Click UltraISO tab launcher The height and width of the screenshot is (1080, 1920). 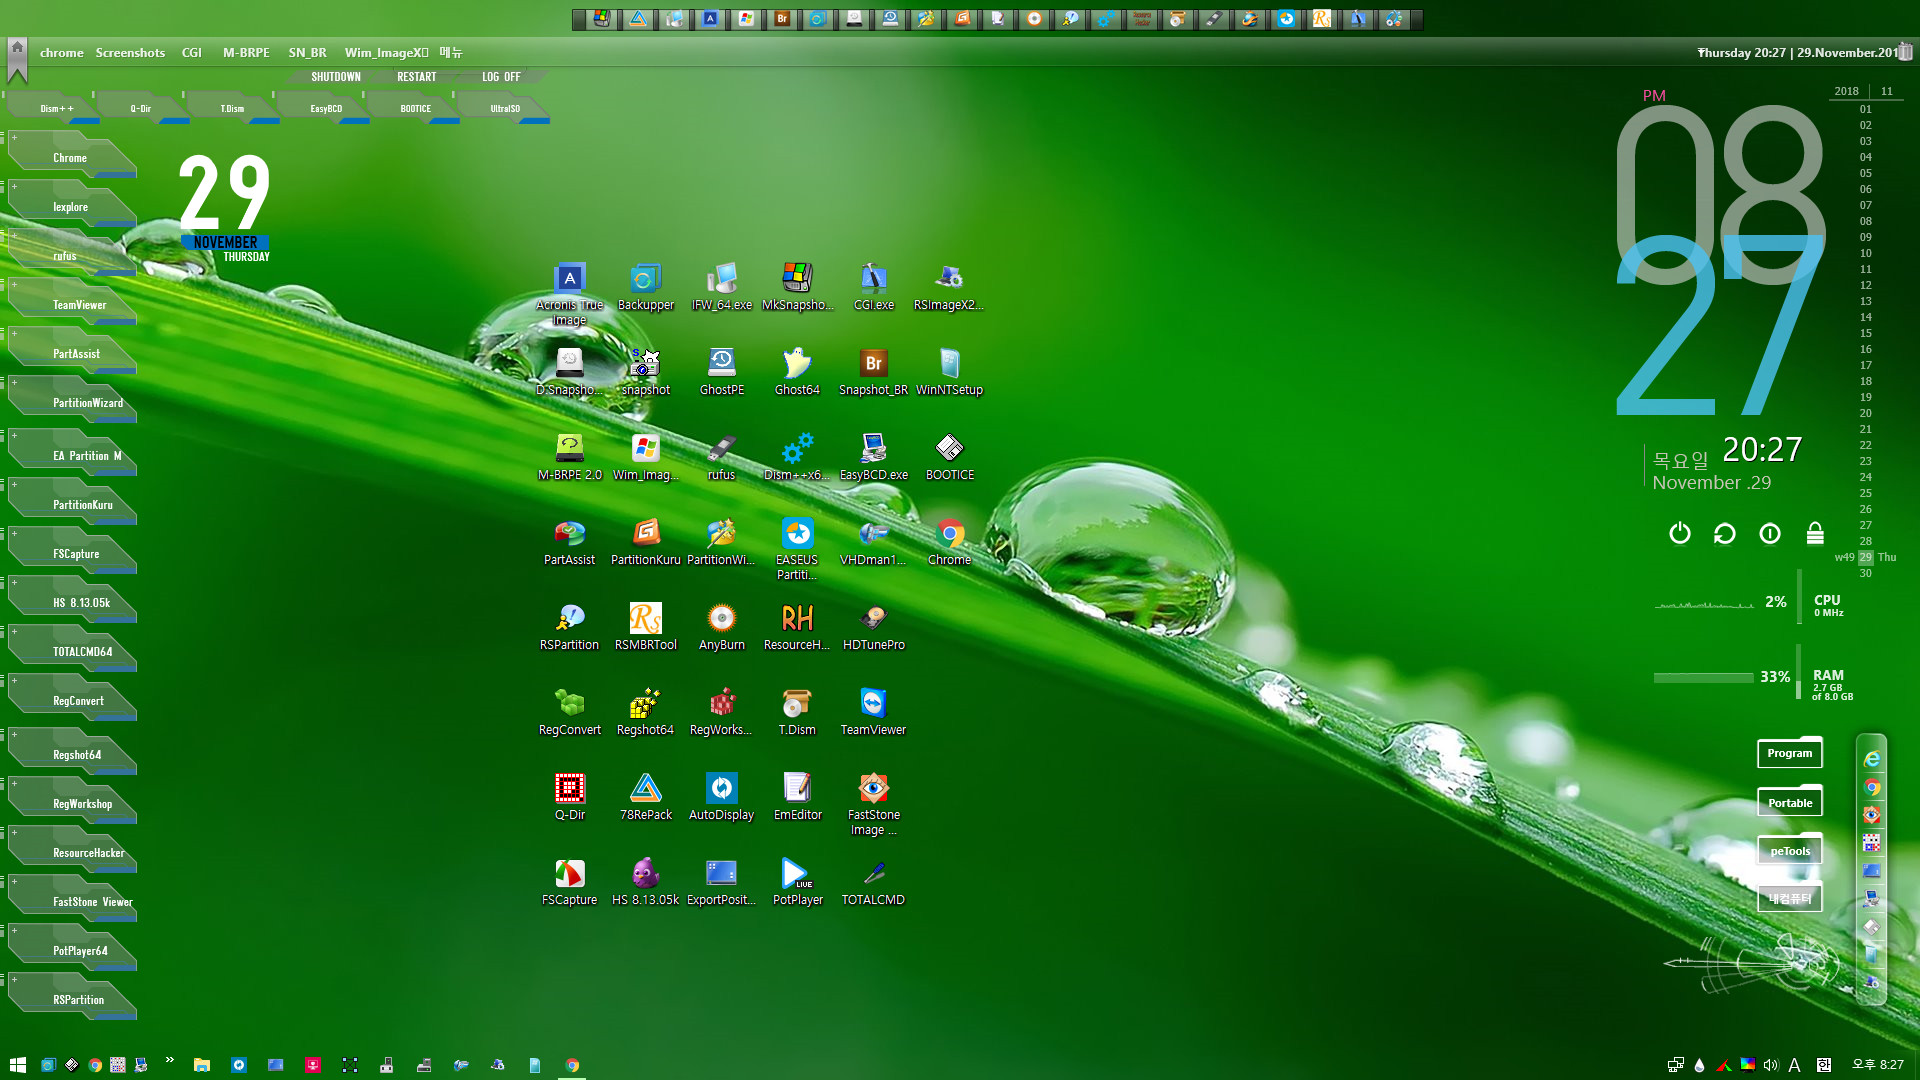[x=504, y=108]
